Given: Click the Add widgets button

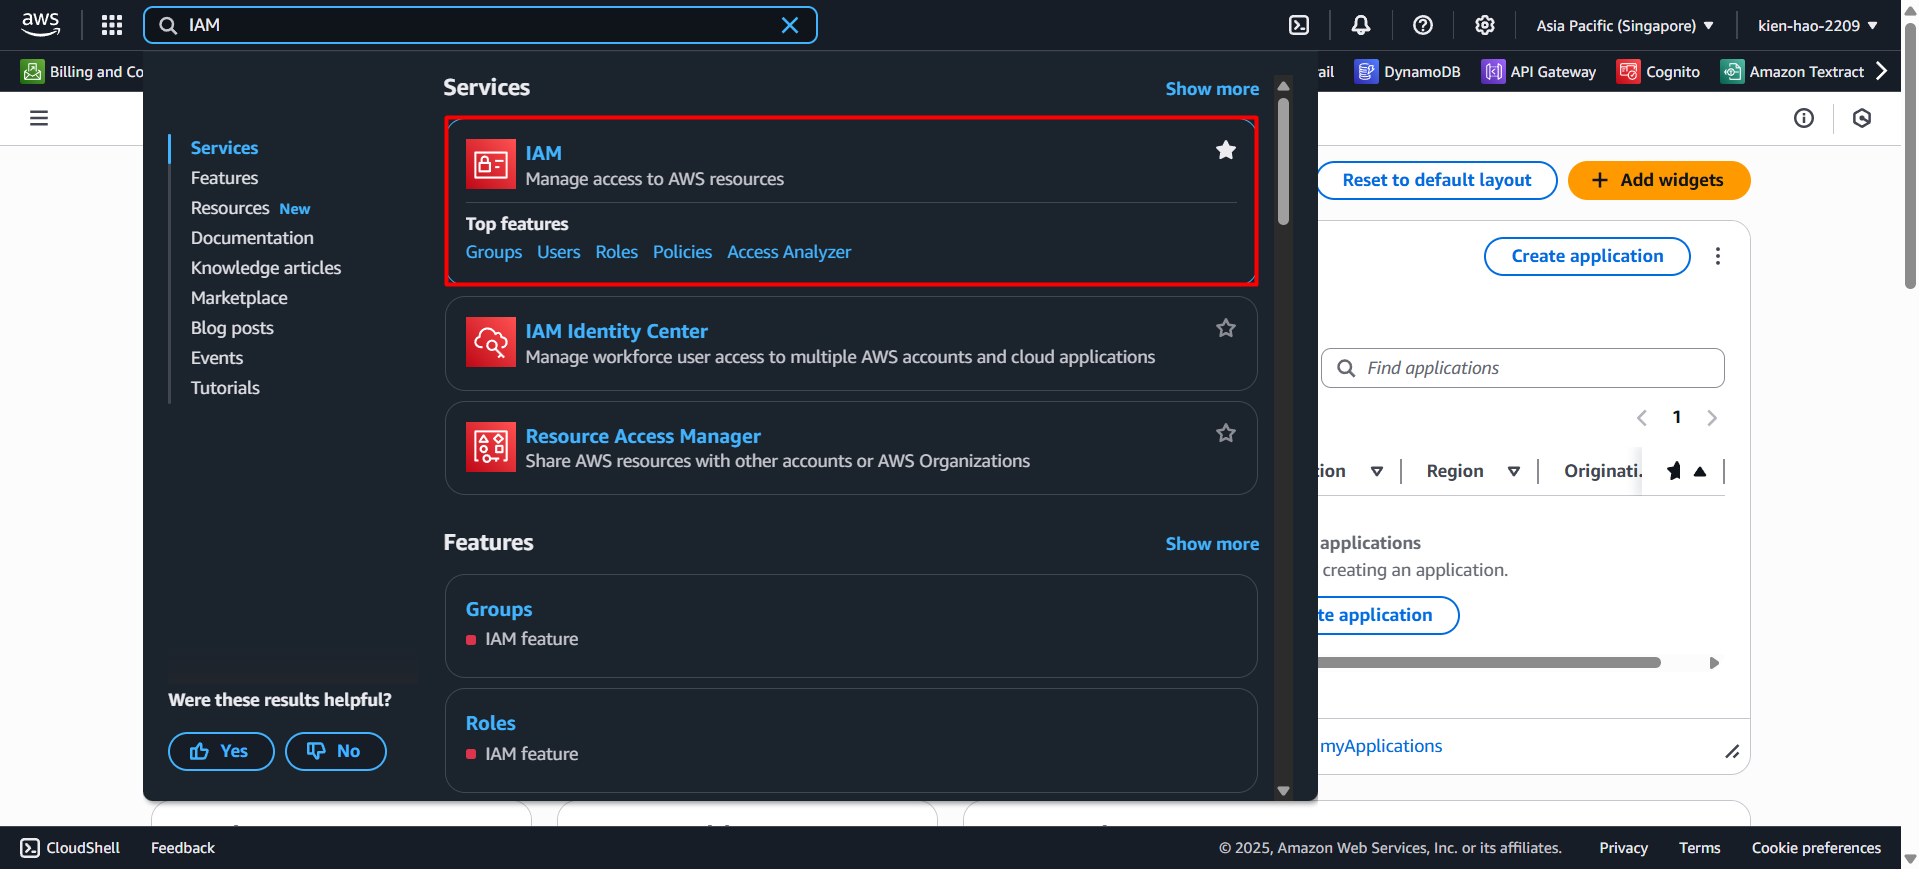Looking at the screenshot, I should pyautogui.click(x=1658, y=180).
